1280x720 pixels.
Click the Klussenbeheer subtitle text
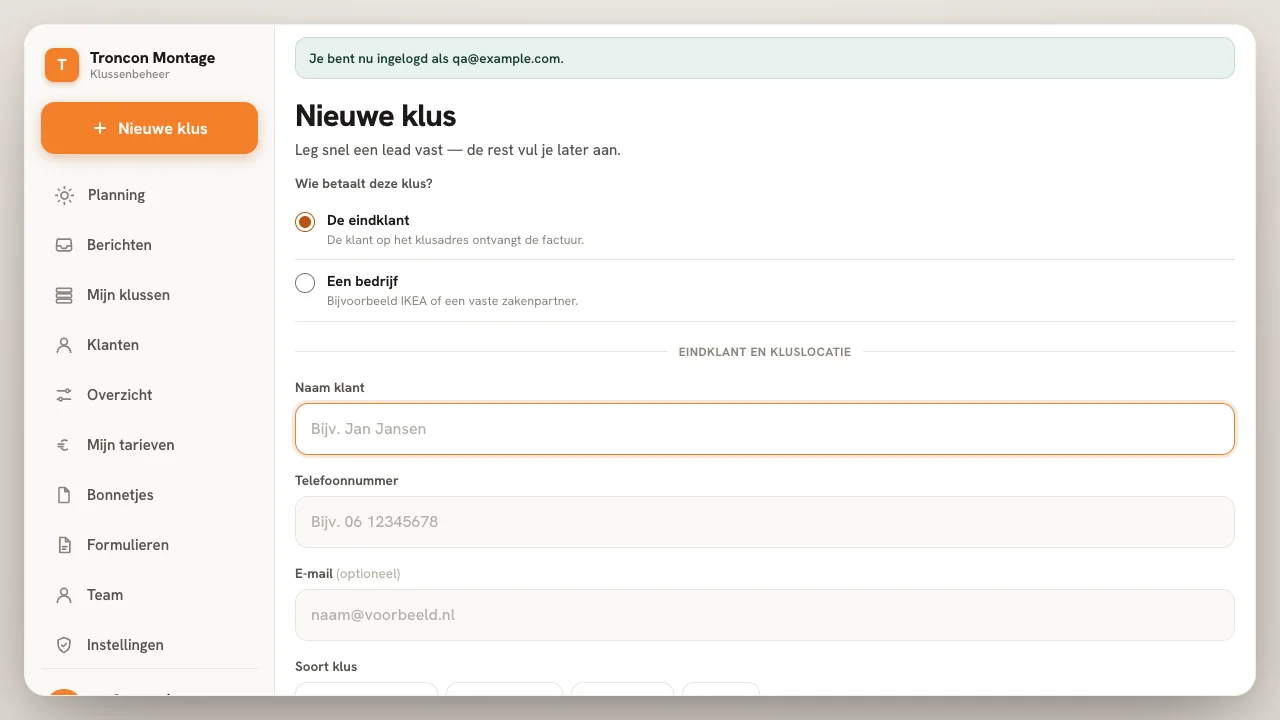coord(130,75)
